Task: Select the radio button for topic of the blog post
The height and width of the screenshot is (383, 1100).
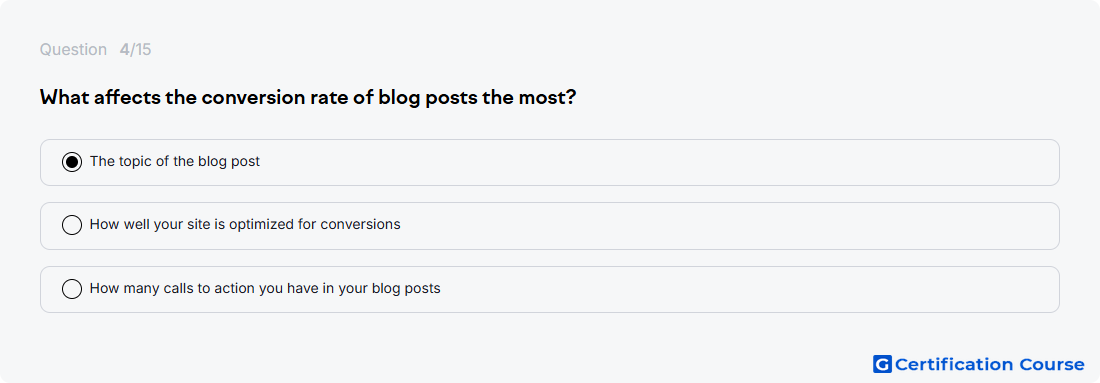Action: click(72, 162)
